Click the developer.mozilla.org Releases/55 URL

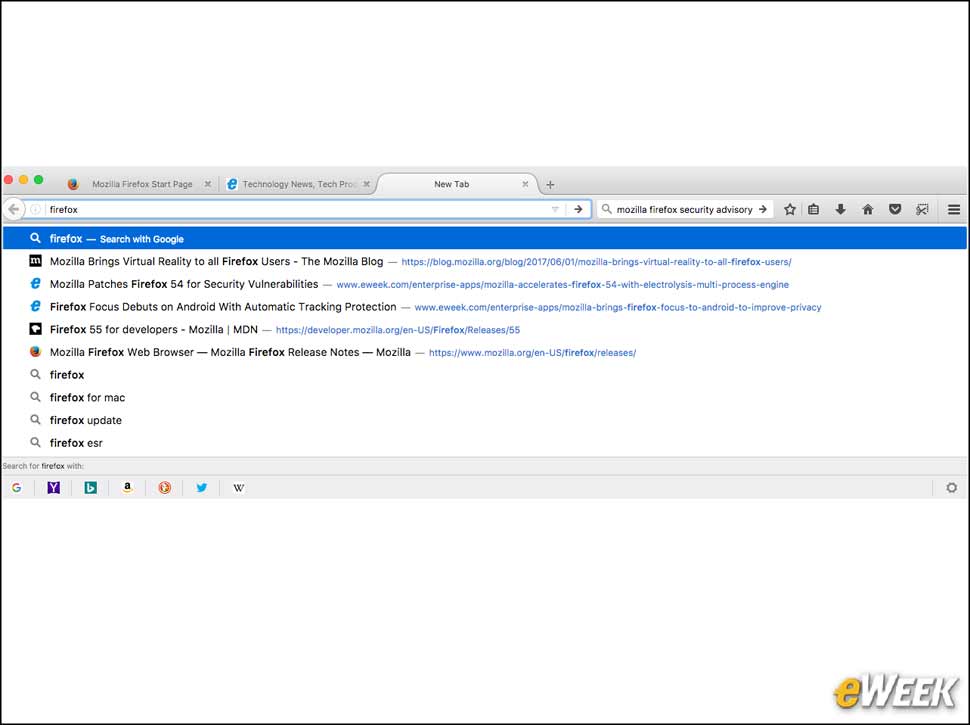tap(398, 330)
